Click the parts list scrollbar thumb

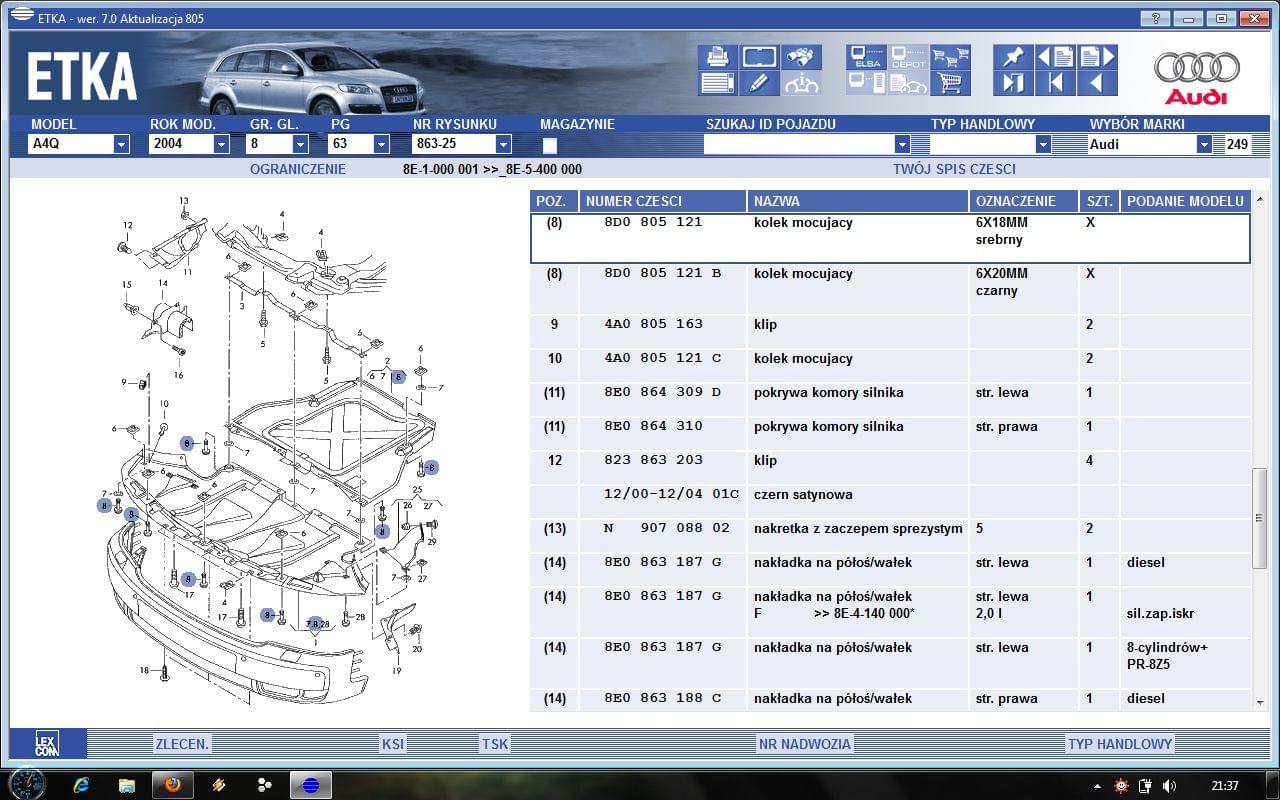(x=1260, y=517)
